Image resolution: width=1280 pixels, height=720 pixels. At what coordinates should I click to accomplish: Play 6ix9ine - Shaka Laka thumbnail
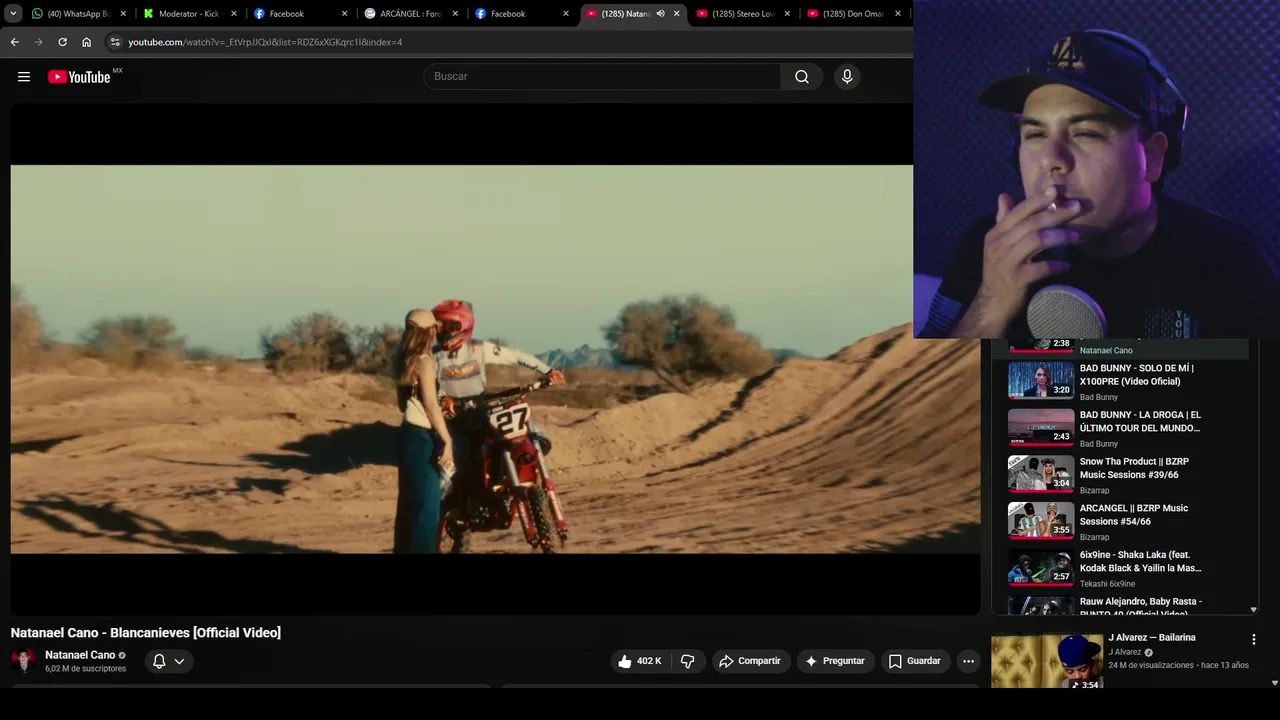tap(1041, 567)
